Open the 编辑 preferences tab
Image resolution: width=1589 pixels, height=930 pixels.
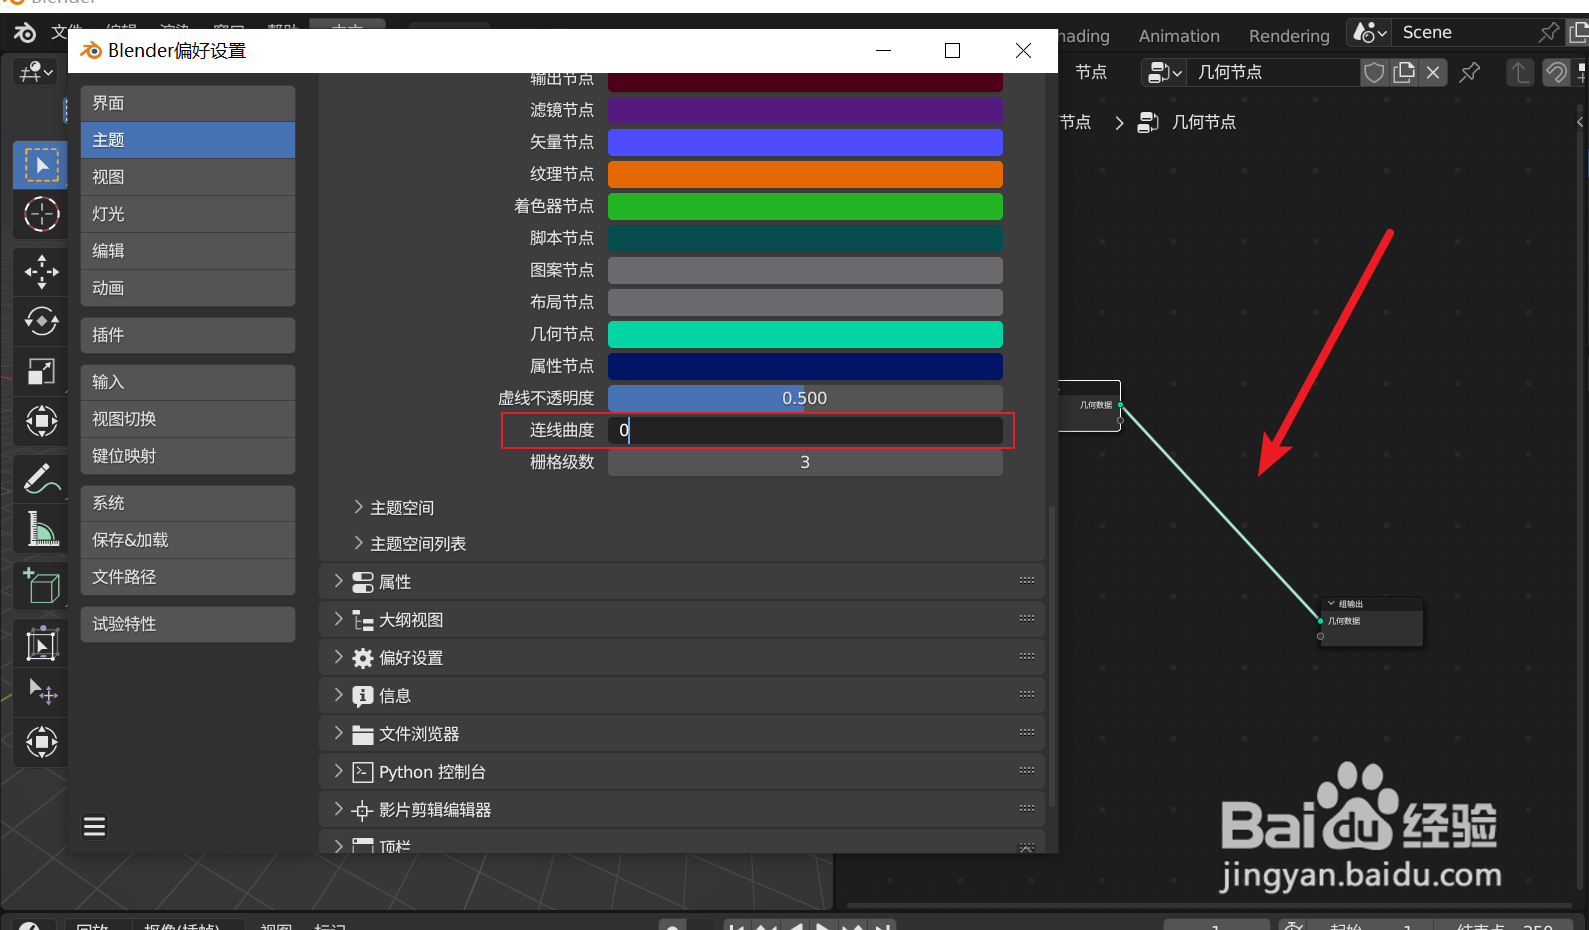[188, 251]
